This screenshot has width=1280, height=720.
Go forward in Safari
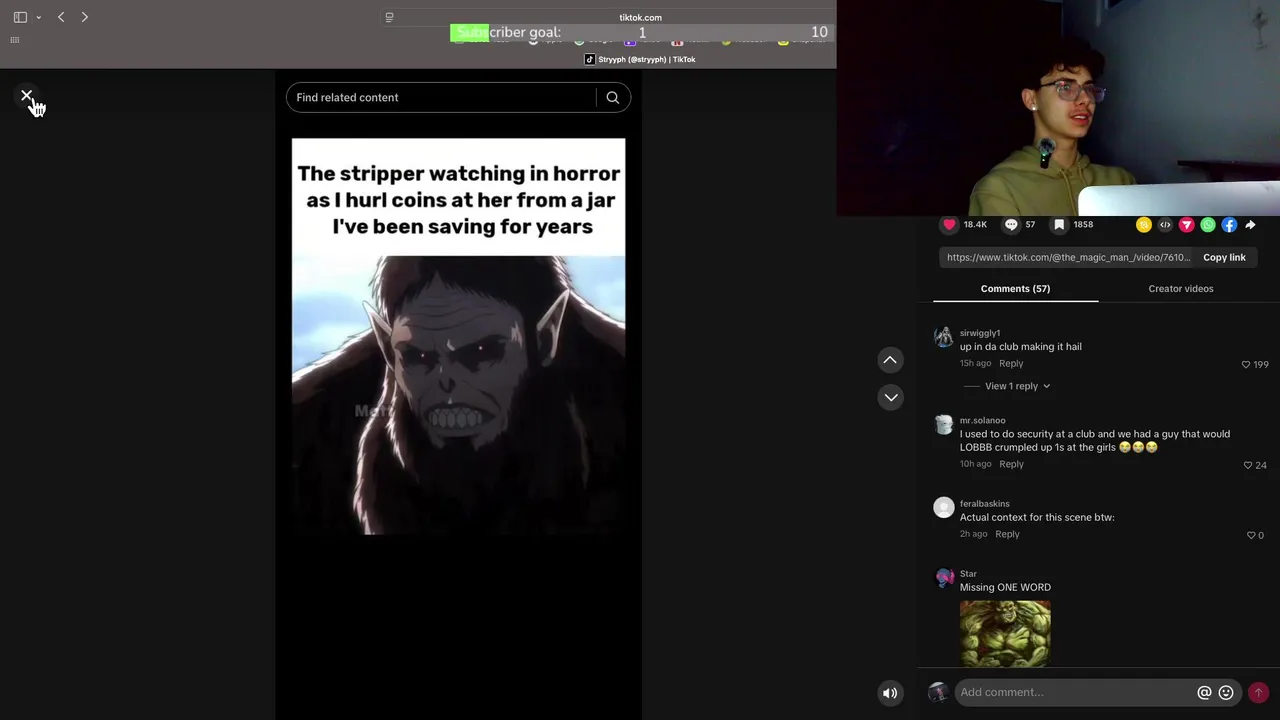[x=85, y=17]
